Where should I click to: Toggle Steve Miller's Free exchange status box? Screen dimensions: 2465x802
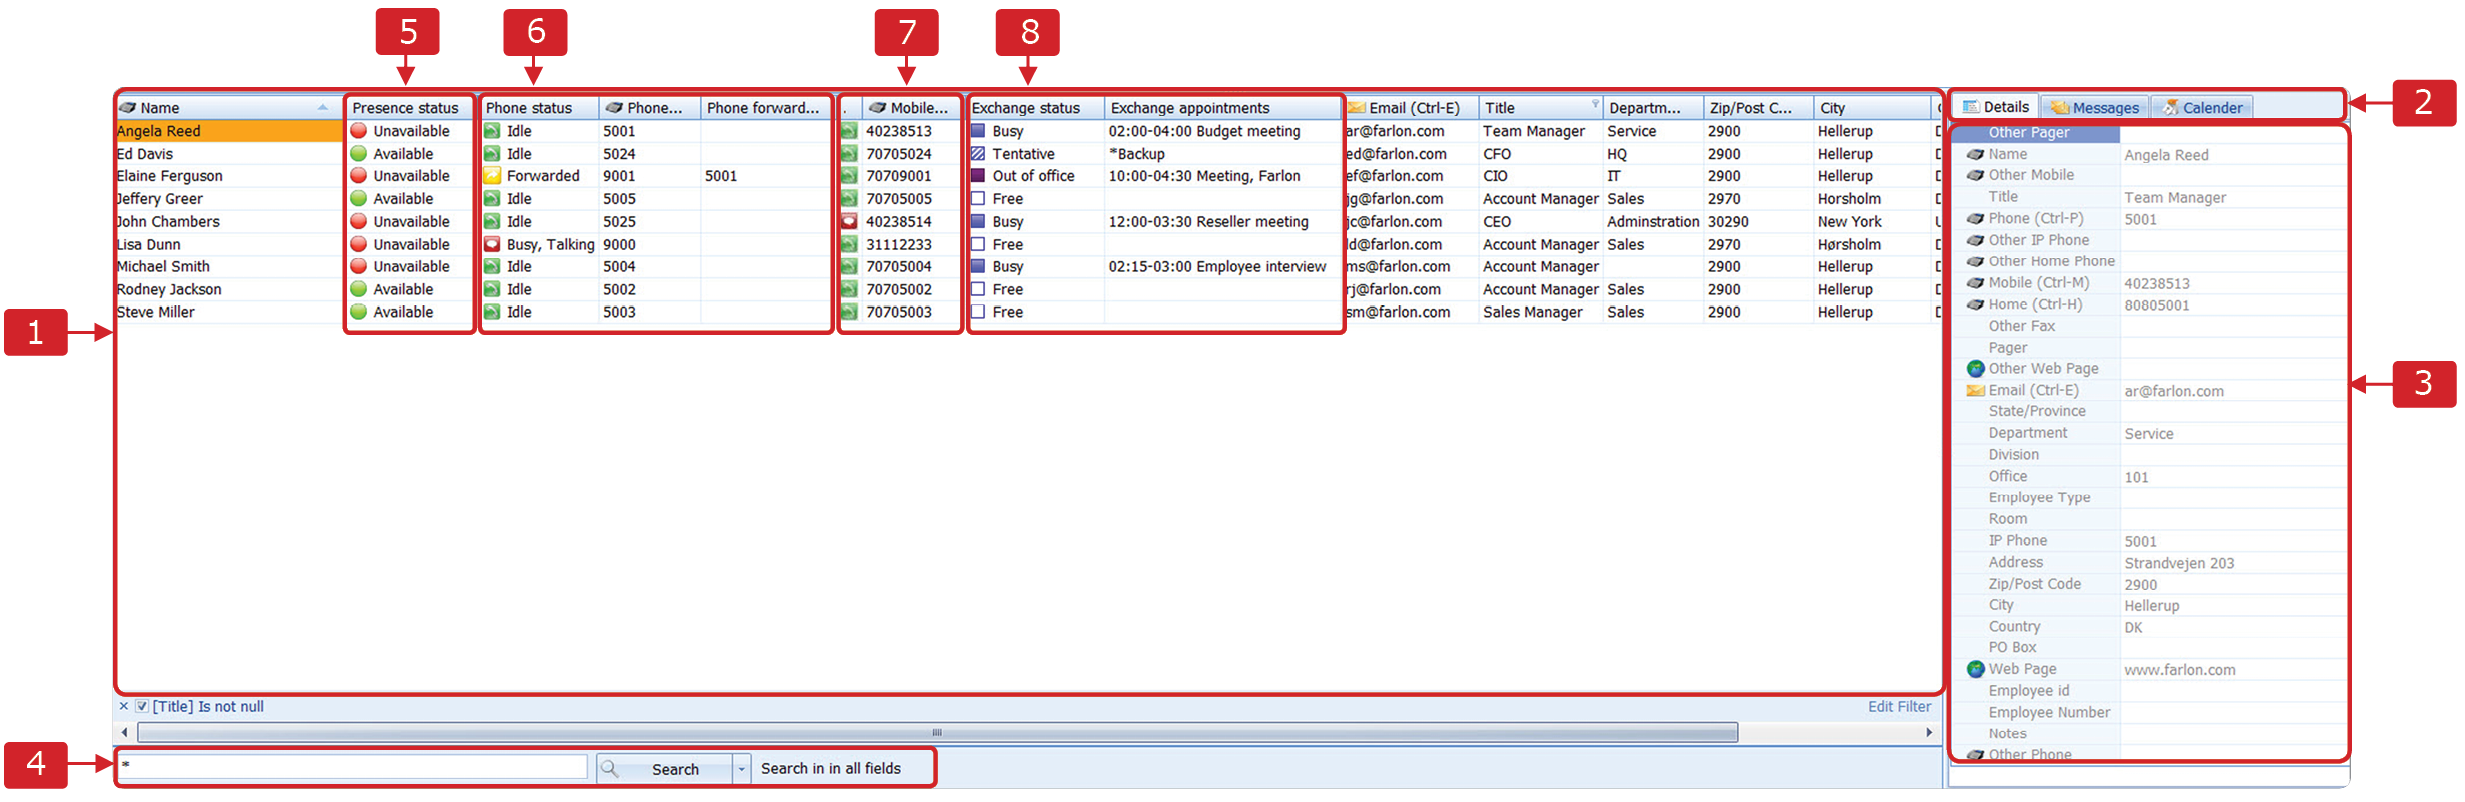(x=978, y=312)
